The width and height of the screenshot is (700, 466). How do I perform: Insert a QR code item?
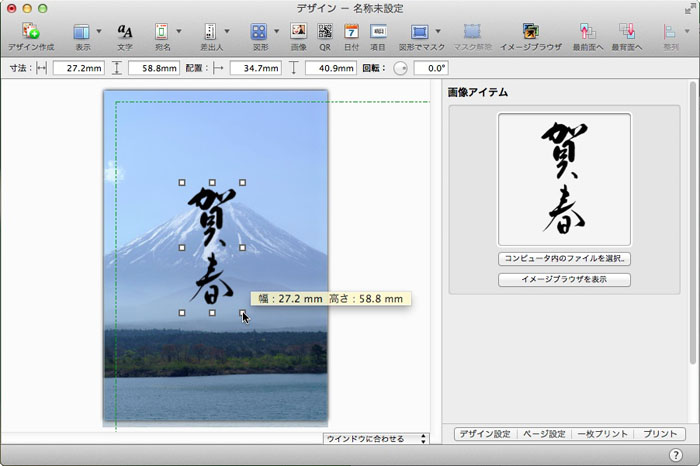325,32
